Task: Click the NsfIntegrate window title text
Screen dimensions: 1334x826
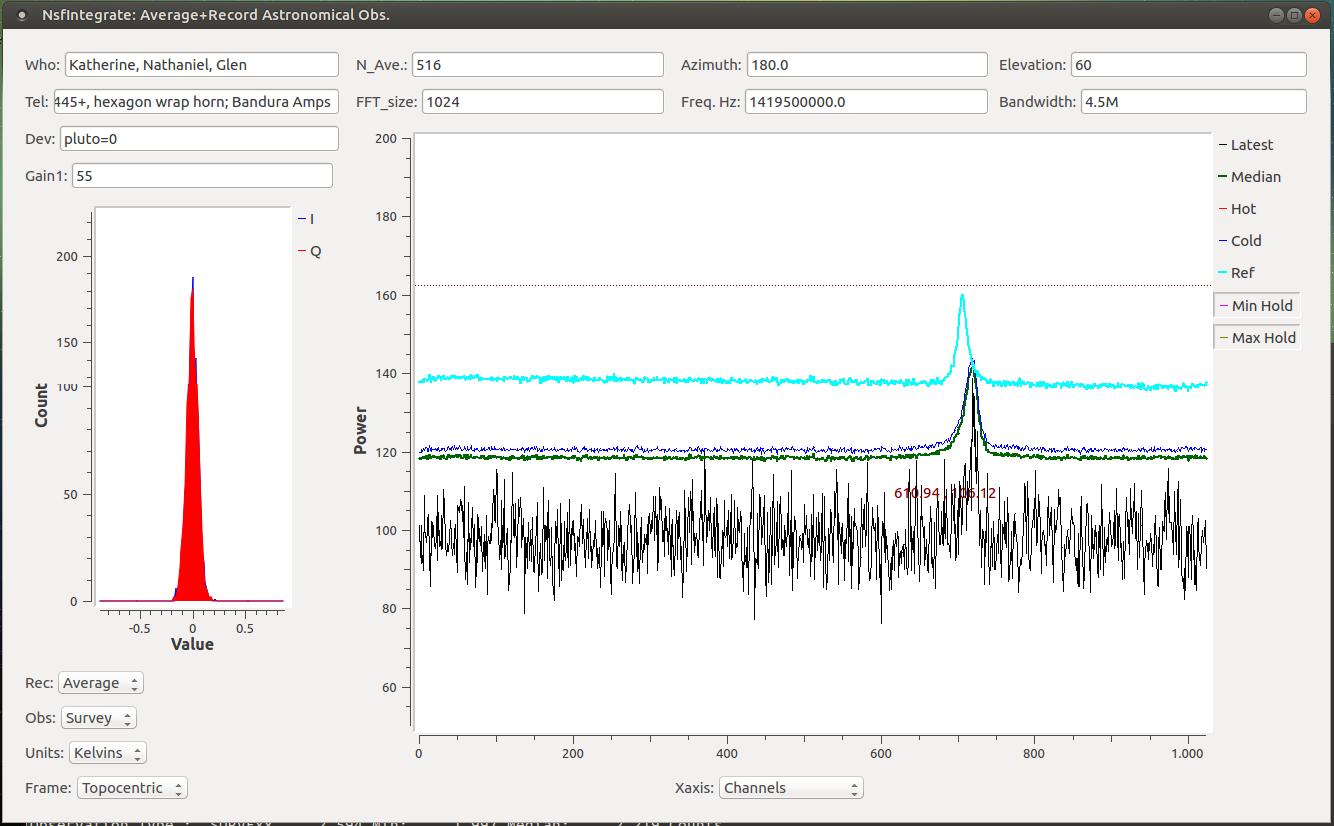Action: click(216, 15)
